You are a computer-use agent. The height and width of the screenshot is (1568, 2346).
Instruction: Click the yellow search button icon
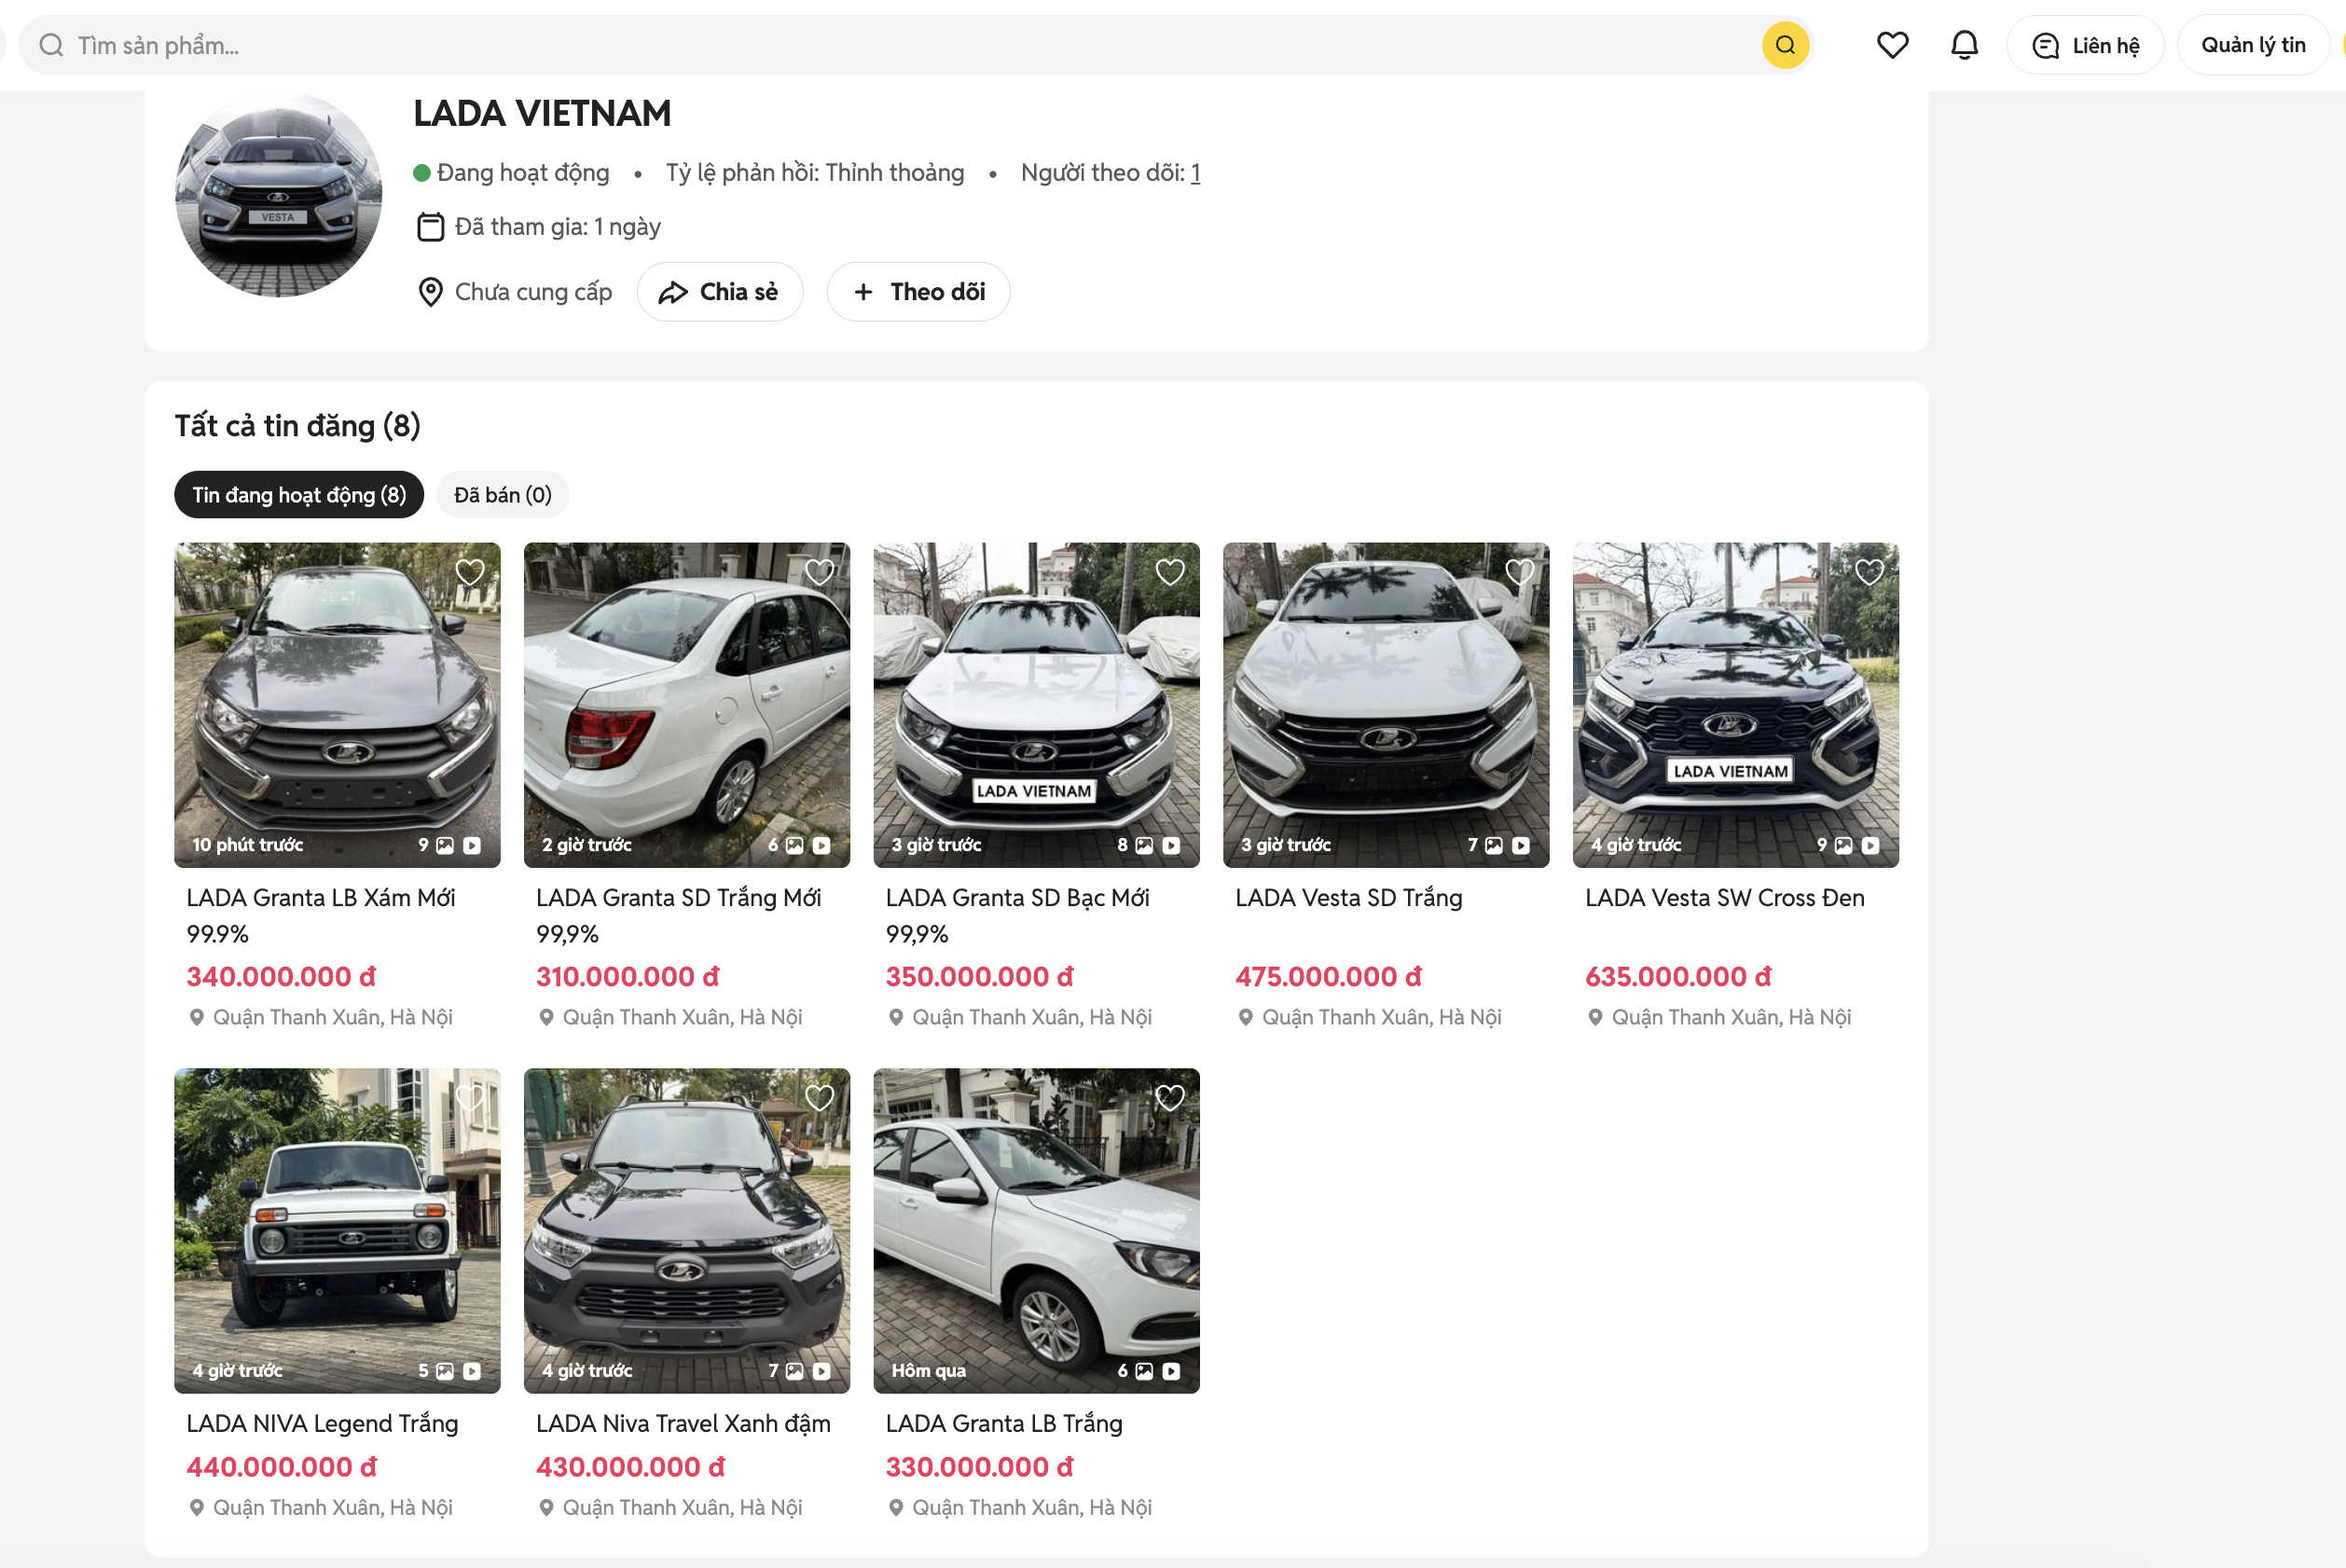(1785, 45)
